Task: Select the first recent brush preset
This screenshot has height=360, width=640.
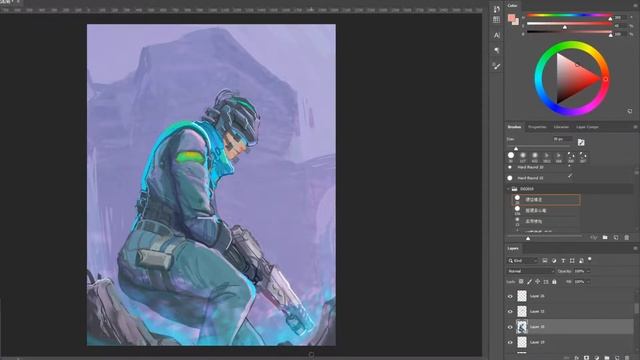Action: (x=511, y=157)
